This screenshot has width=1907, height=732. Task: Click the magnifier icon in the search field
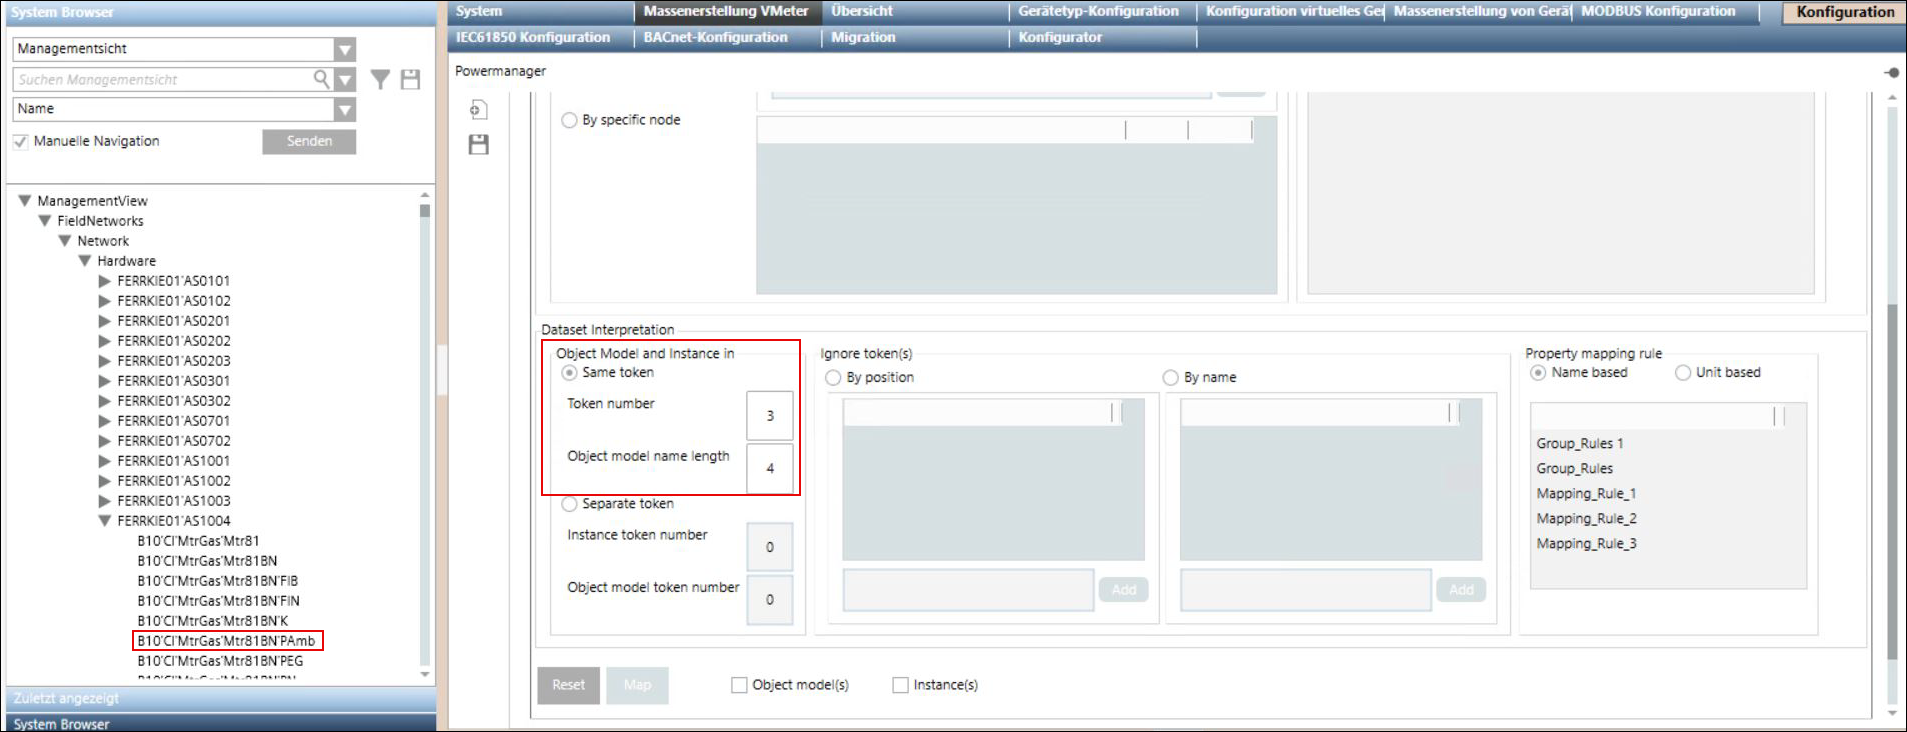pos(321,79)
